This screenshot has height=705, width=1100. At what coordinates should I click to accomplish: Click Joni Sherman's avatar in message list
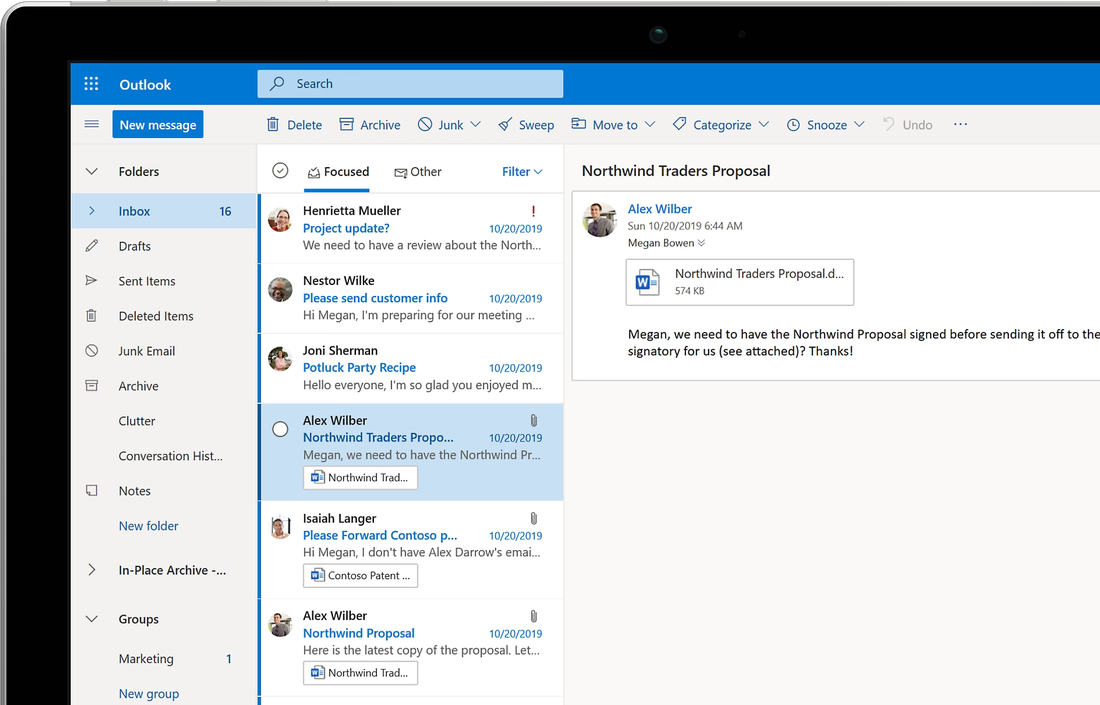point(280,359)
